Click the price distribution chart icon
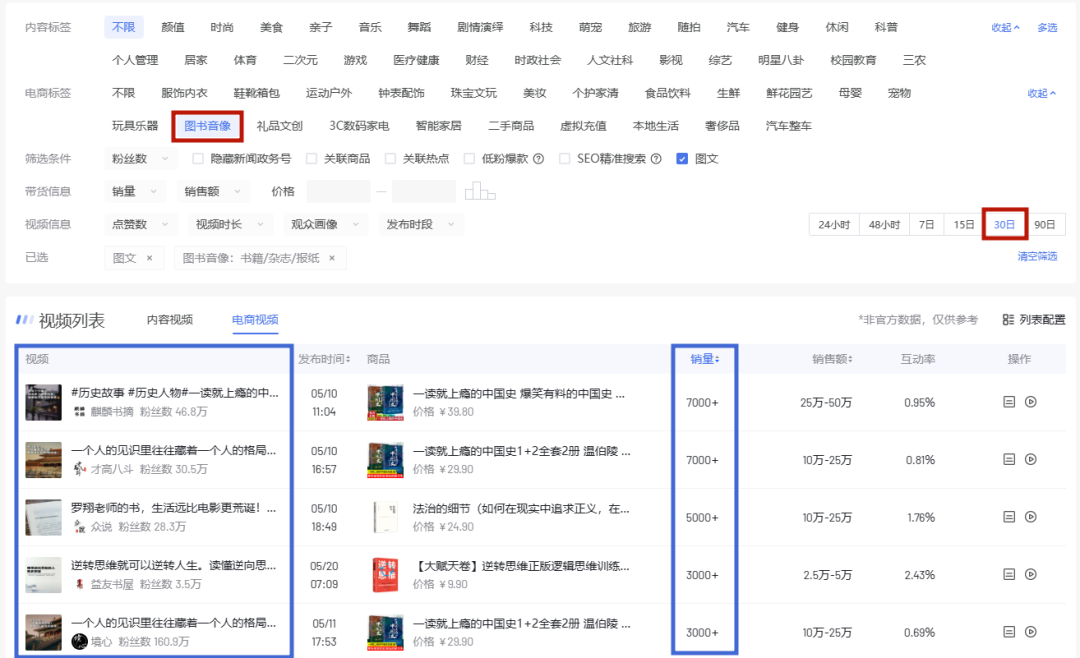Screen dimensions: 1080x658 click(x=480, y=191)
